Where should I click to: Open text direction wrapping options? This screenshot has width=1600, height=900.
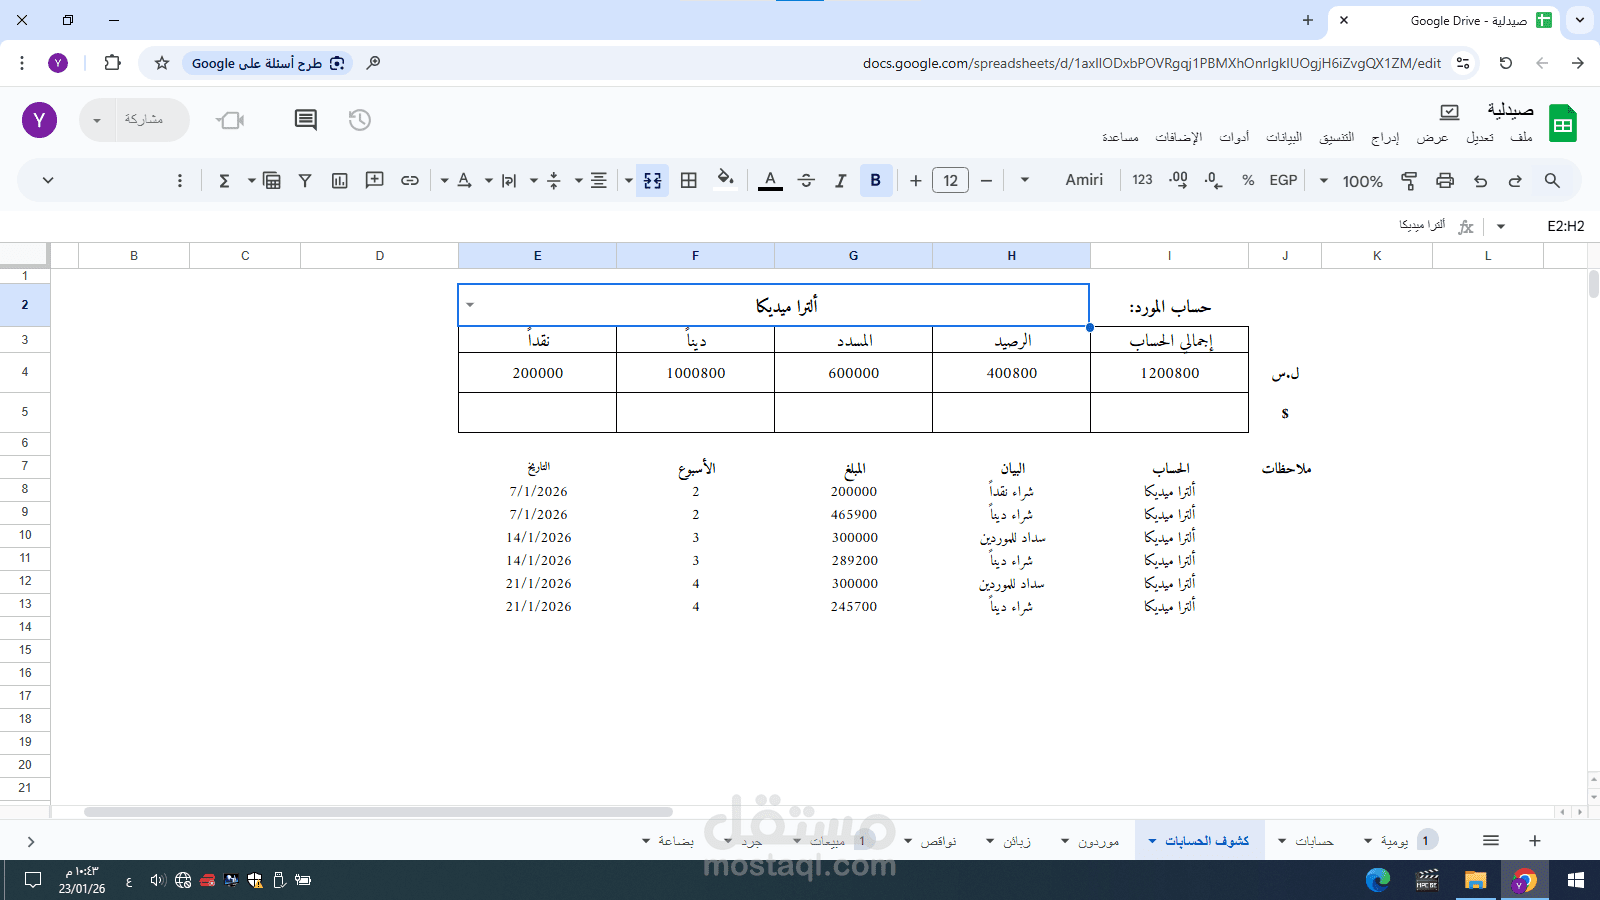508,181
